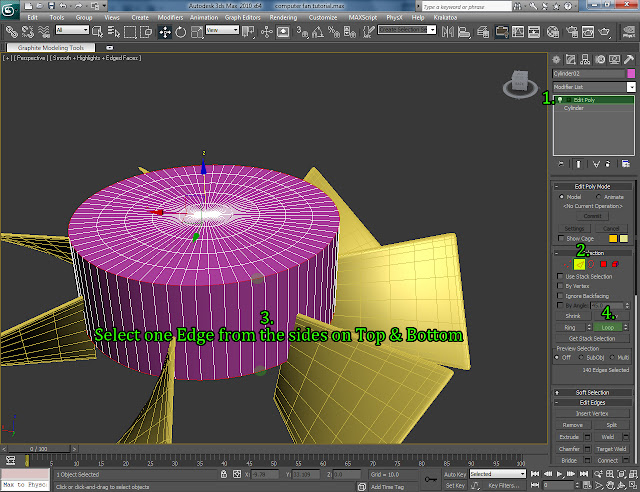This screenshot has height=492, width=640.
Task: Click the pink object color swatch
Action: [x=630, y=73]
